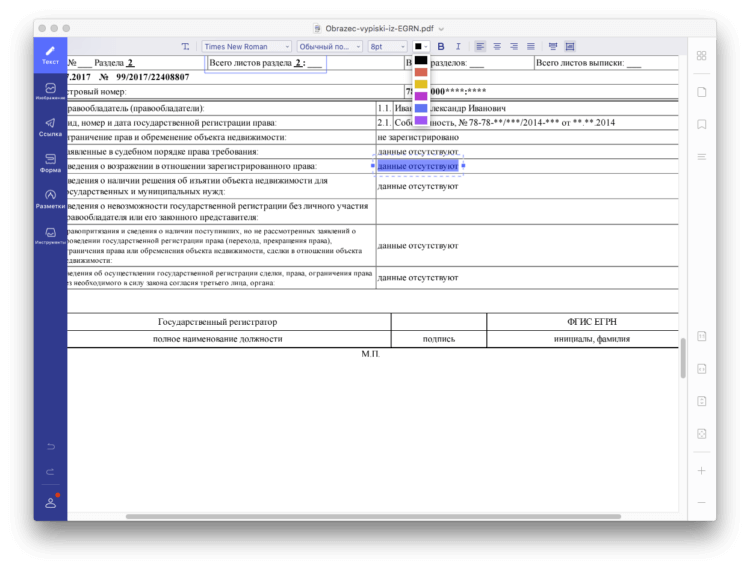This screenshot has height=569, width=750.
Task: Choose the red color swatch
Action: [x=421, y=72]
